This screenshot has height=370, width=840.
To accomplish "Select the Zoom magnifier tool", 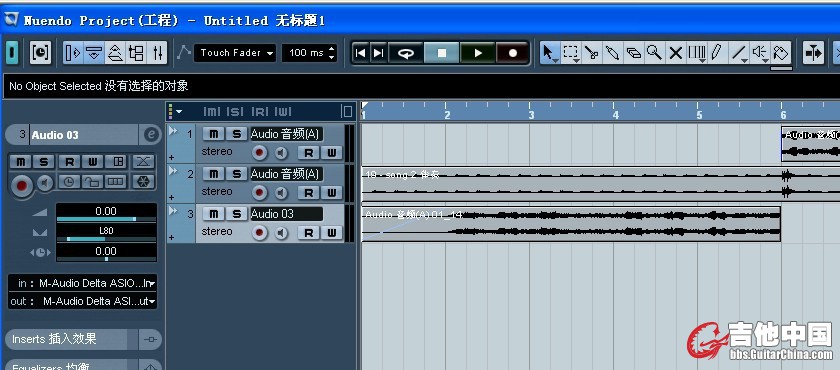I will (654, 52).
